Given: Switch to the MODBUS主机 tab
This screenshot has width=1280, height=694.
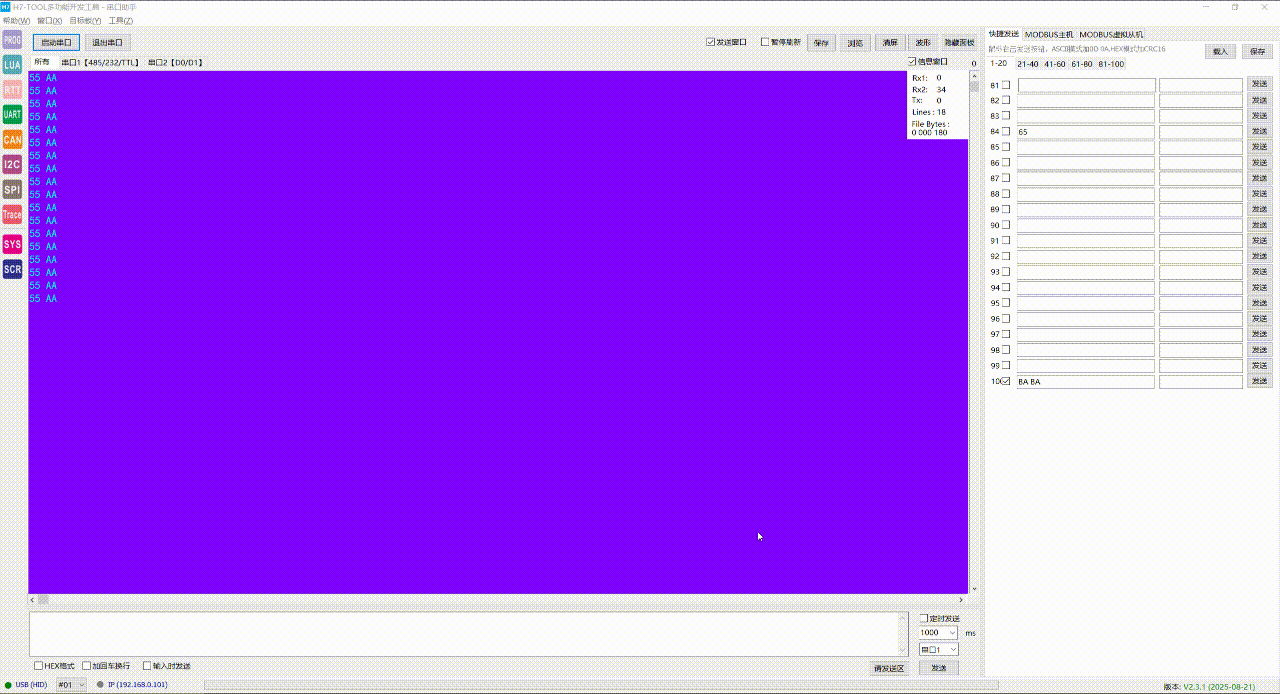Looking at the screenshot, I should pos(1047,33).
